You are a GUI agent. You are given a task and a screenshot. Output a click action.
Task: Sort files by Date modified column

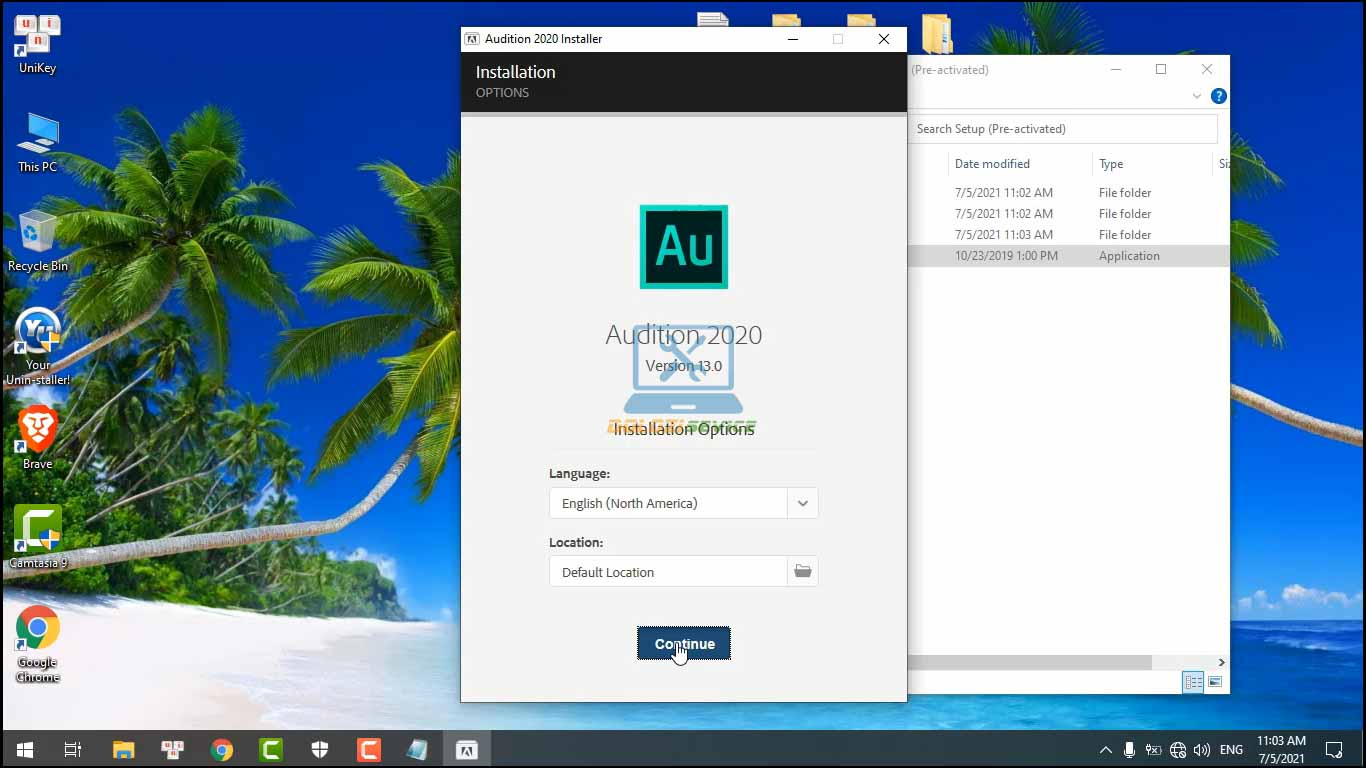[x=992, y=164]
